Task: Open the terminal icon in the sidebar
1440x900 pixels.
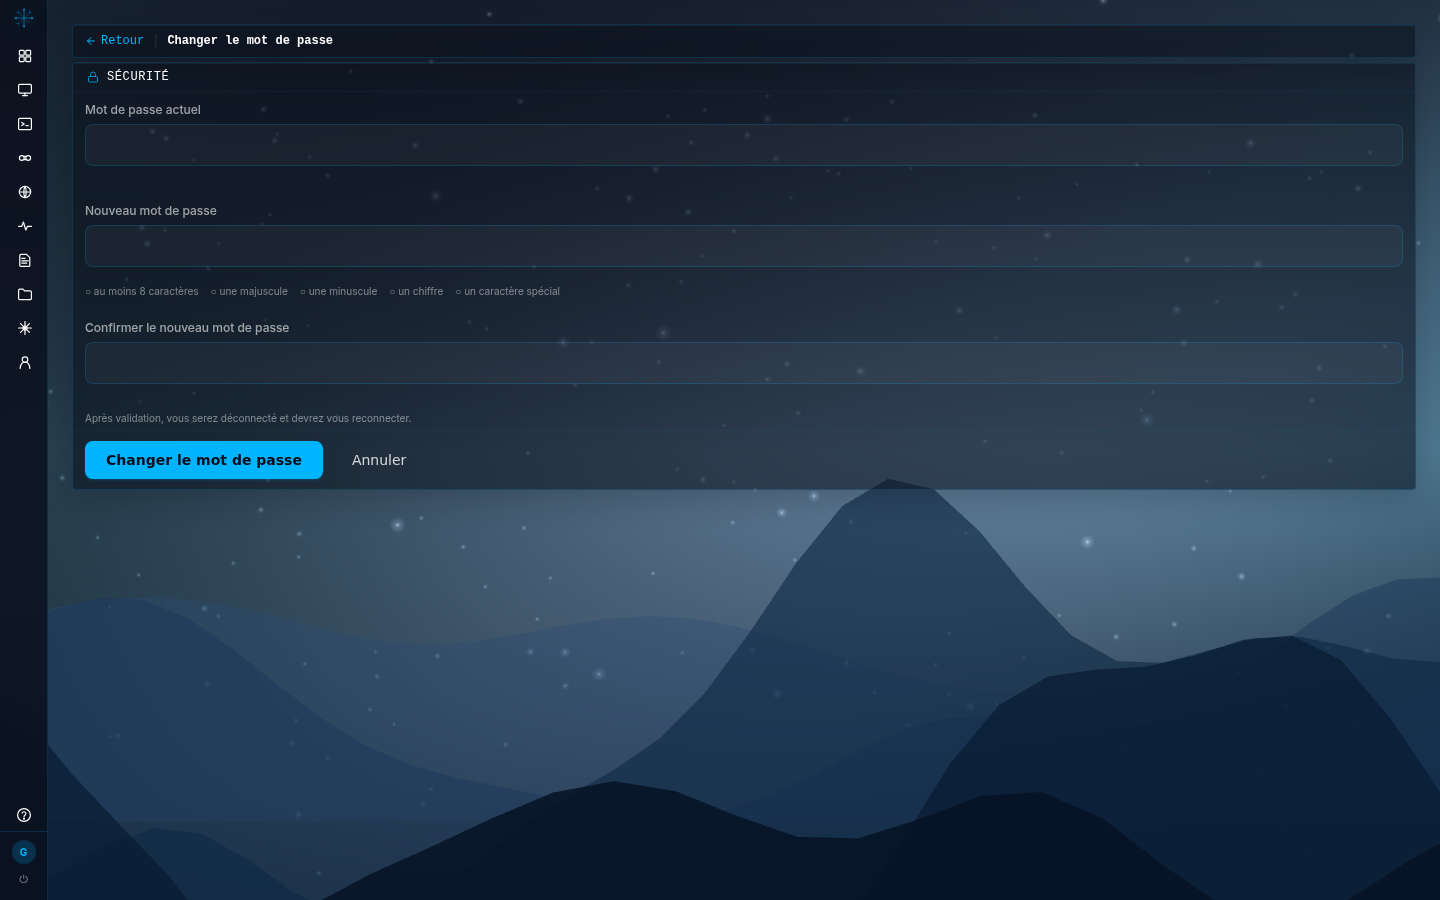Action: 25,124
